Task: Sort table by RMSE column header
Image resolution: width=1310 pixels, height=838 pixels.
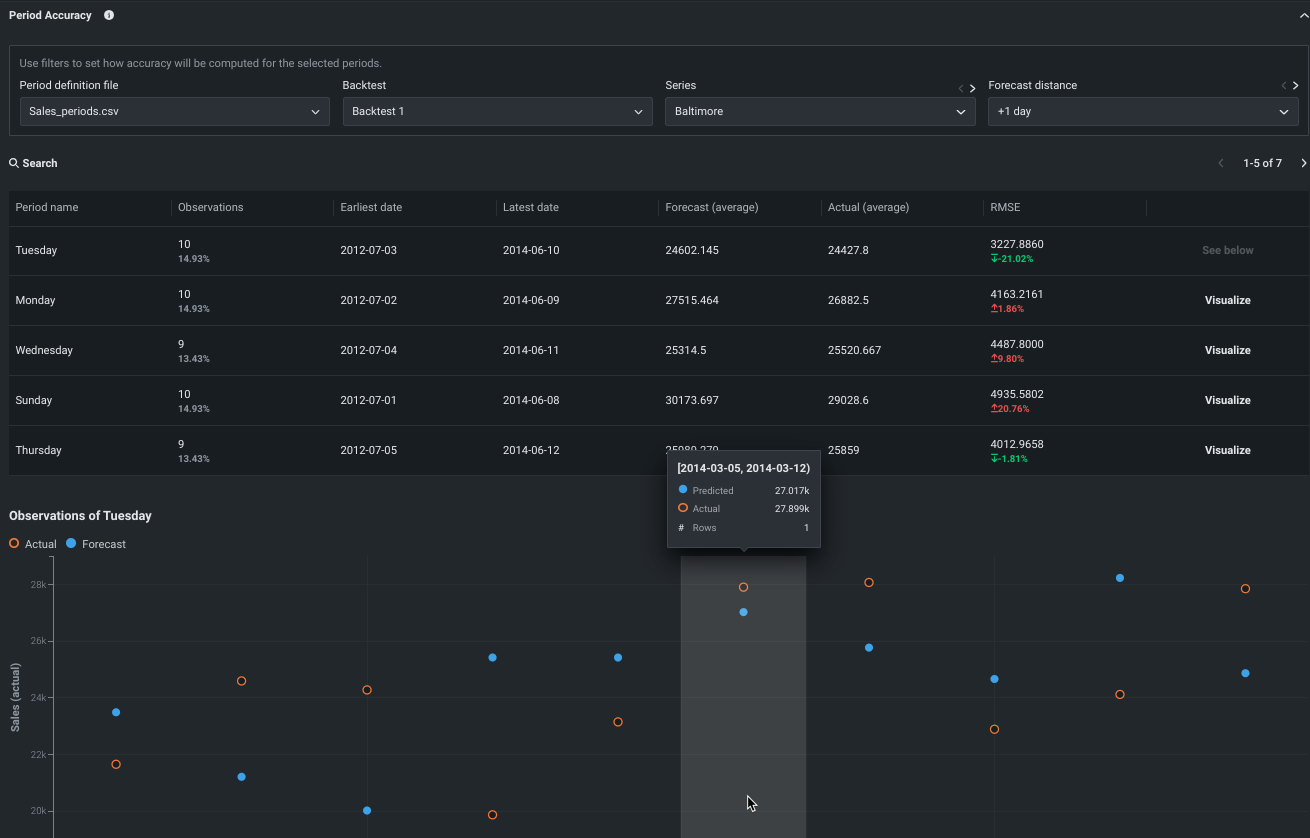Action: [1005, 207]
